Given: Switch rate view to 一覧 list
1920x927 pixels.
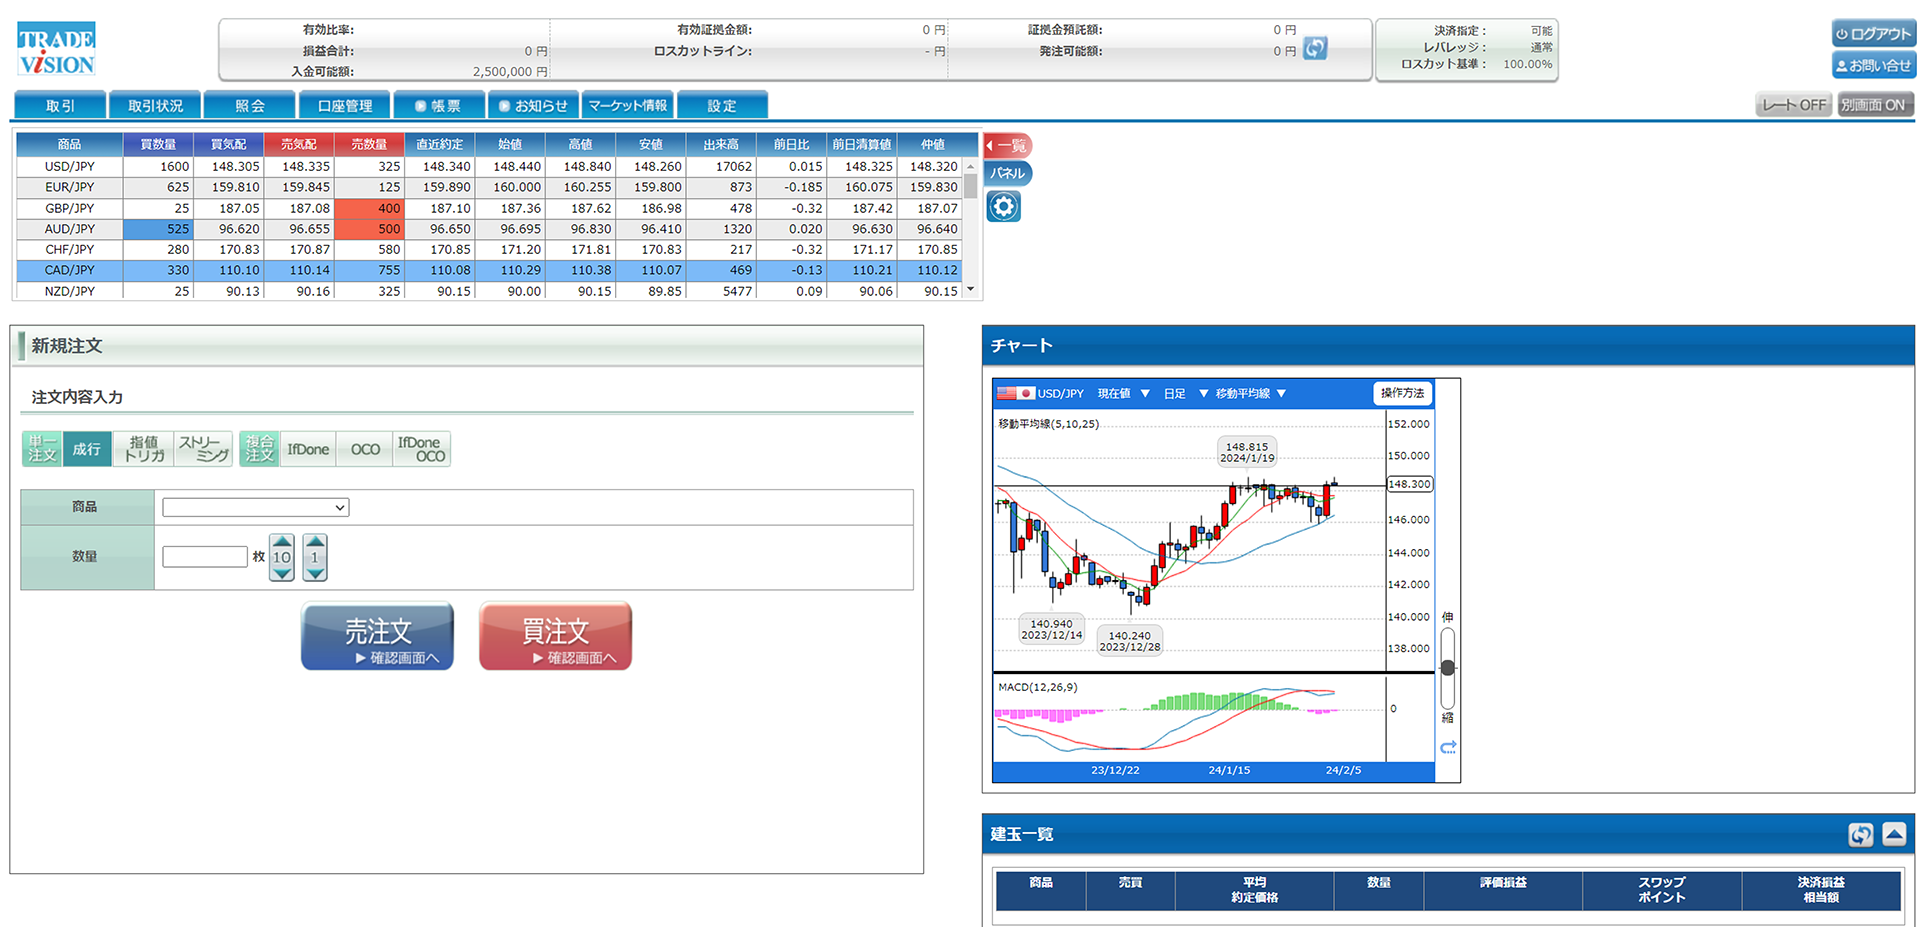Looking at the screenshot, I should pyautogui.click(x=1008, y=145).
